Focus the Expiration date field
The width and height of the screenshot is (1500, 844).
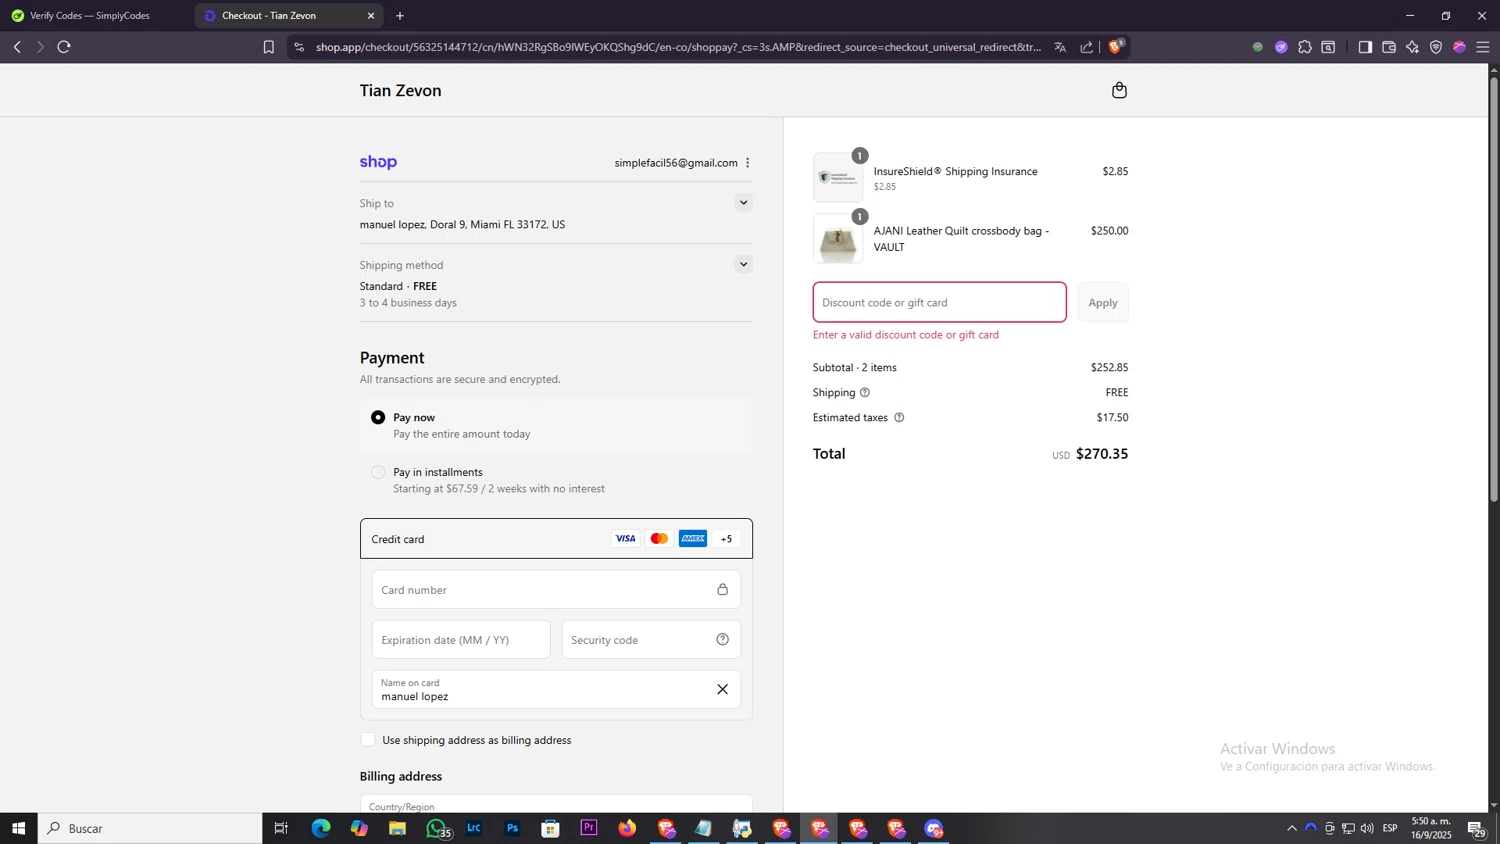click(461, 640)
